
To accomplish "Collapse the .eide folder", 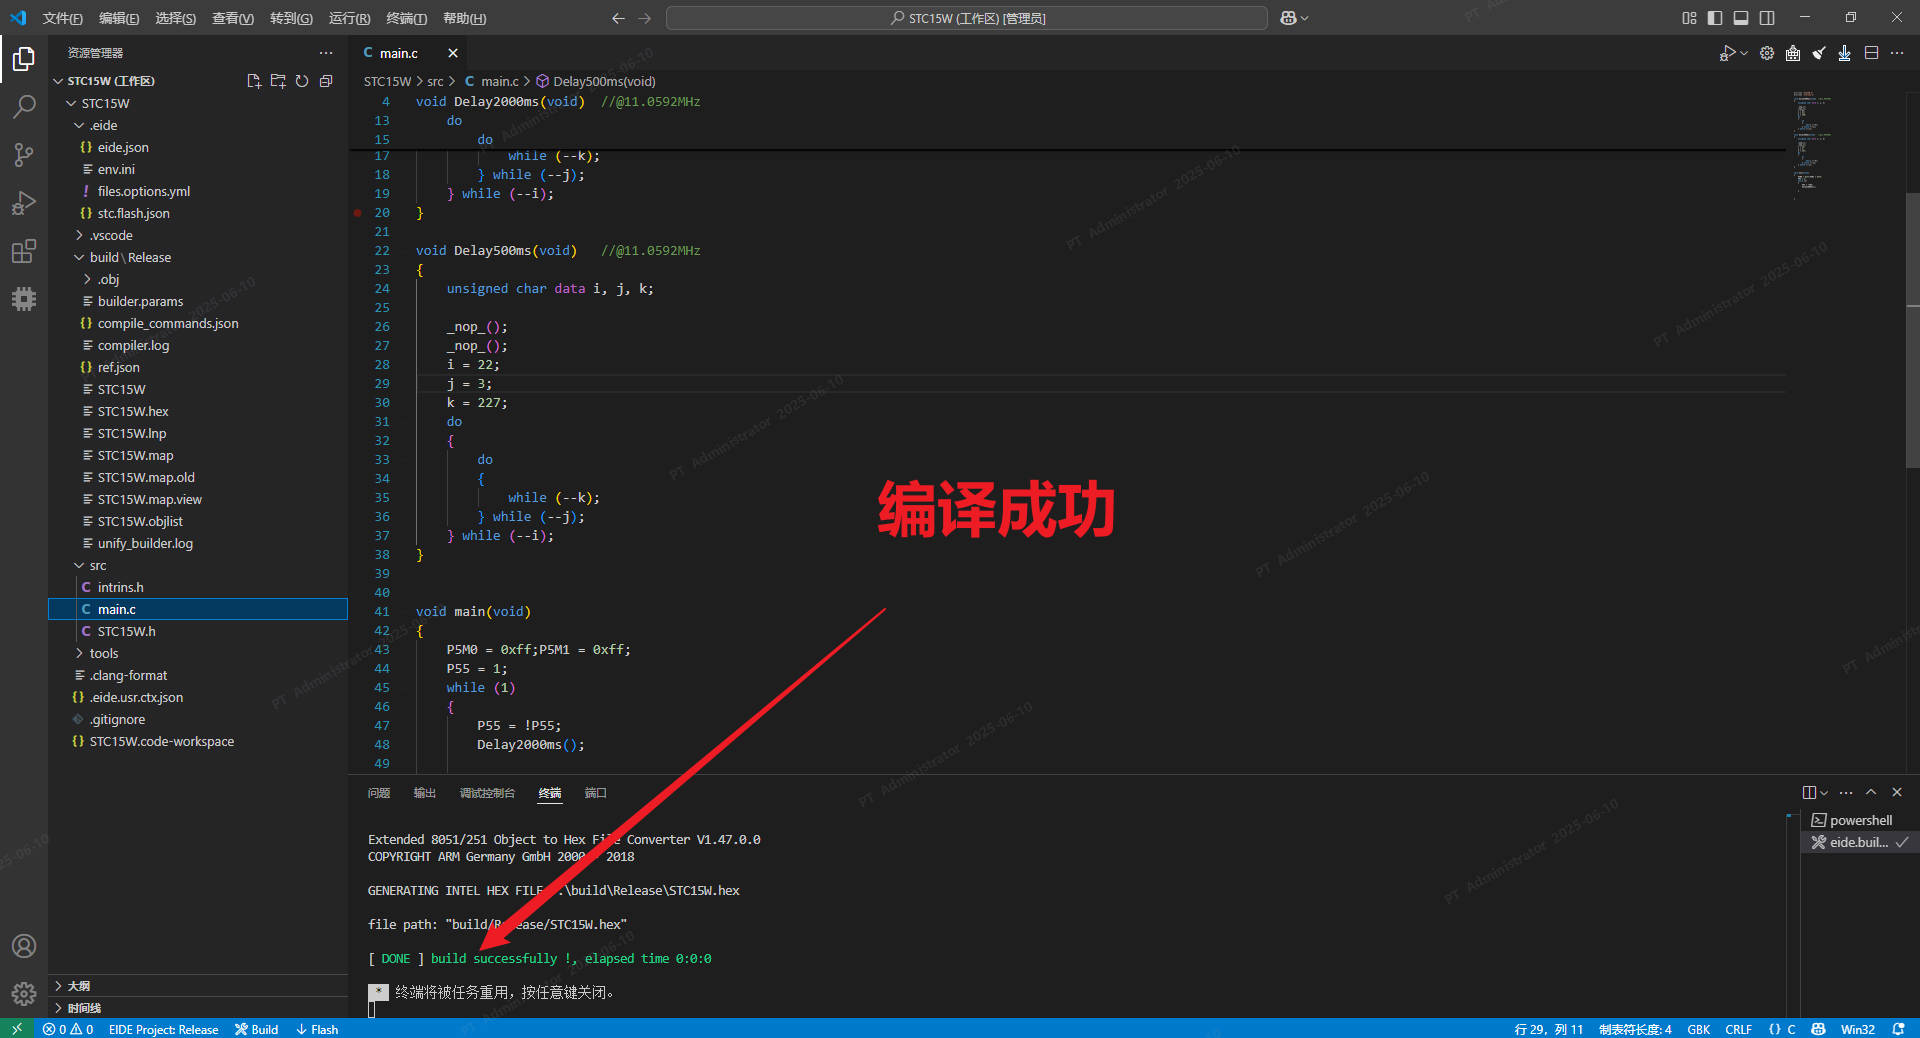I will click(79, 125).
